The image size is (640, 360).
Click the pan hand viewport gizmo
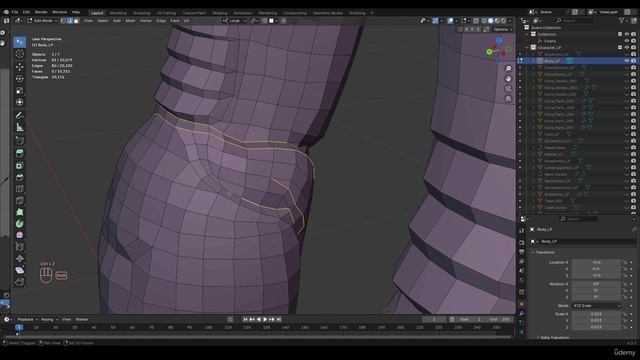(508, 78)
